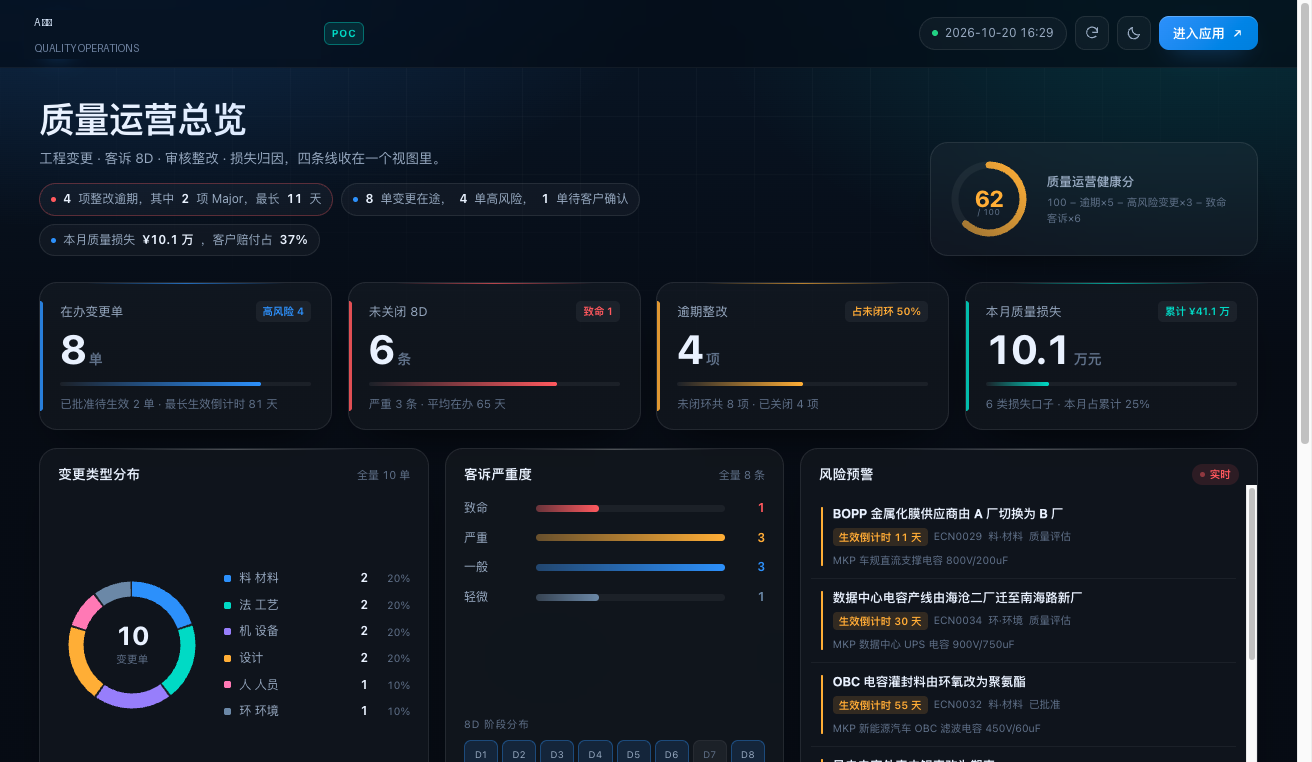Select the 人 人员 legend row
Screen dimensions: 1312x762
pyautogui.click(x=317, y=685)
